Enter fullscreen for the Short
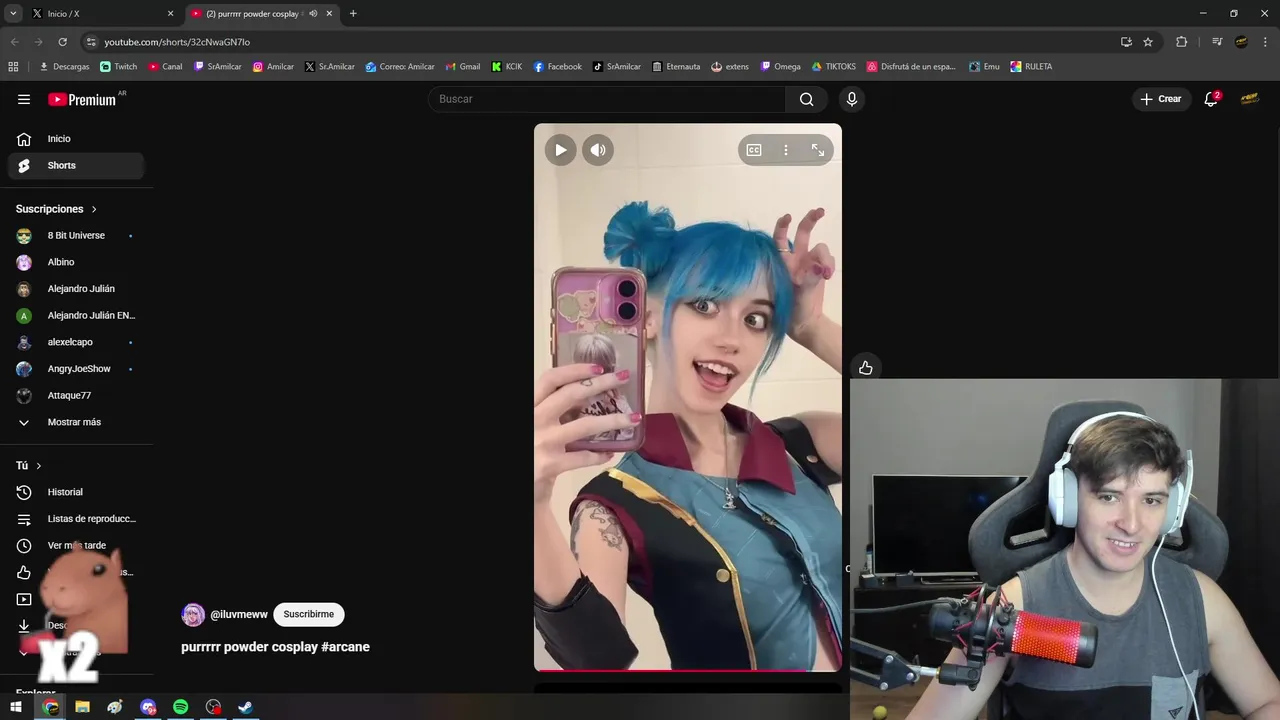The image size is (1280, 720). coord(818,150)
